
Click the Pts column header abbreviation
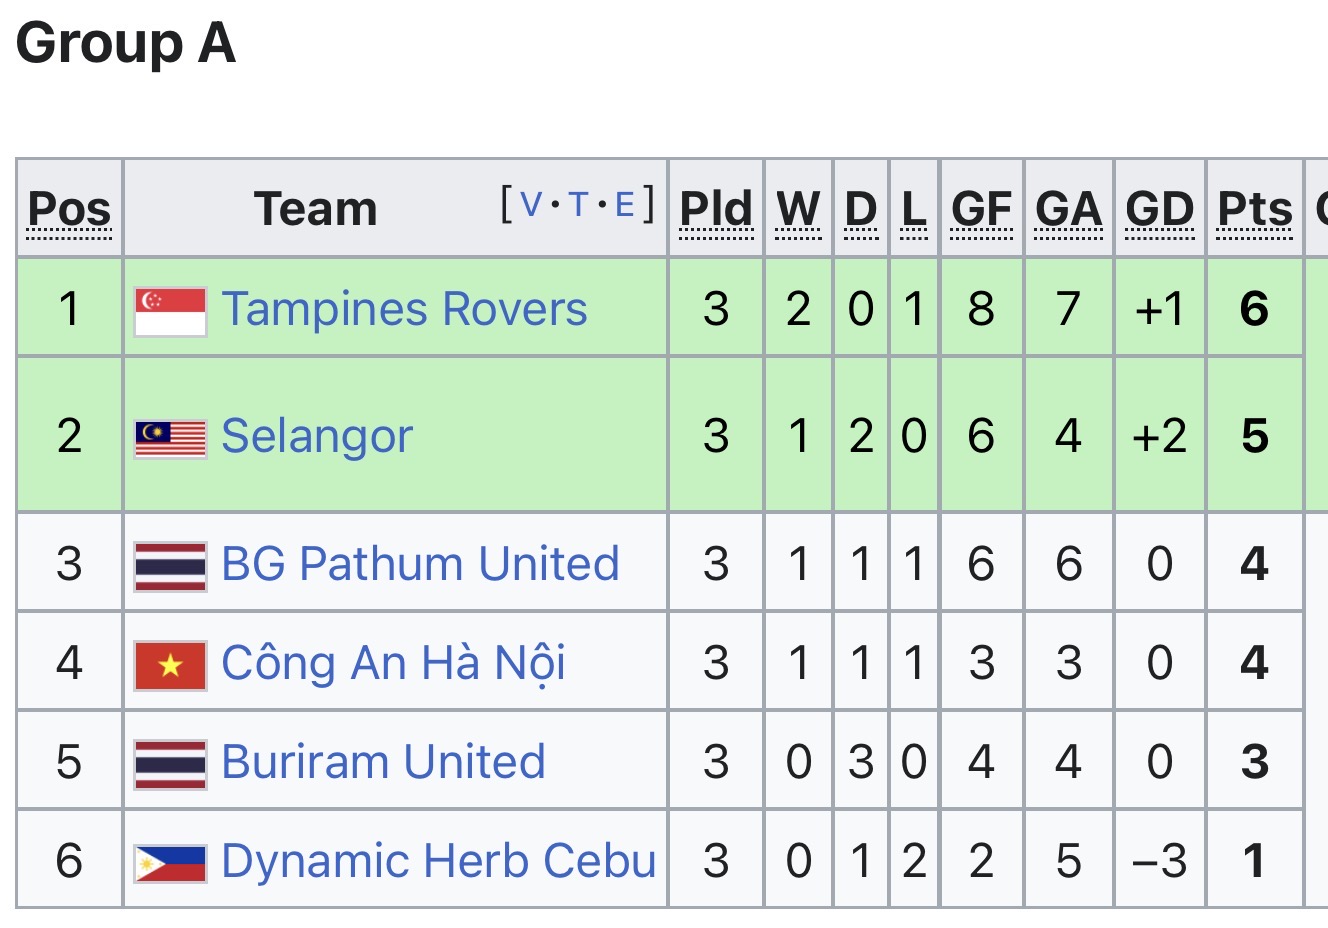click(x=1255, y=209)
